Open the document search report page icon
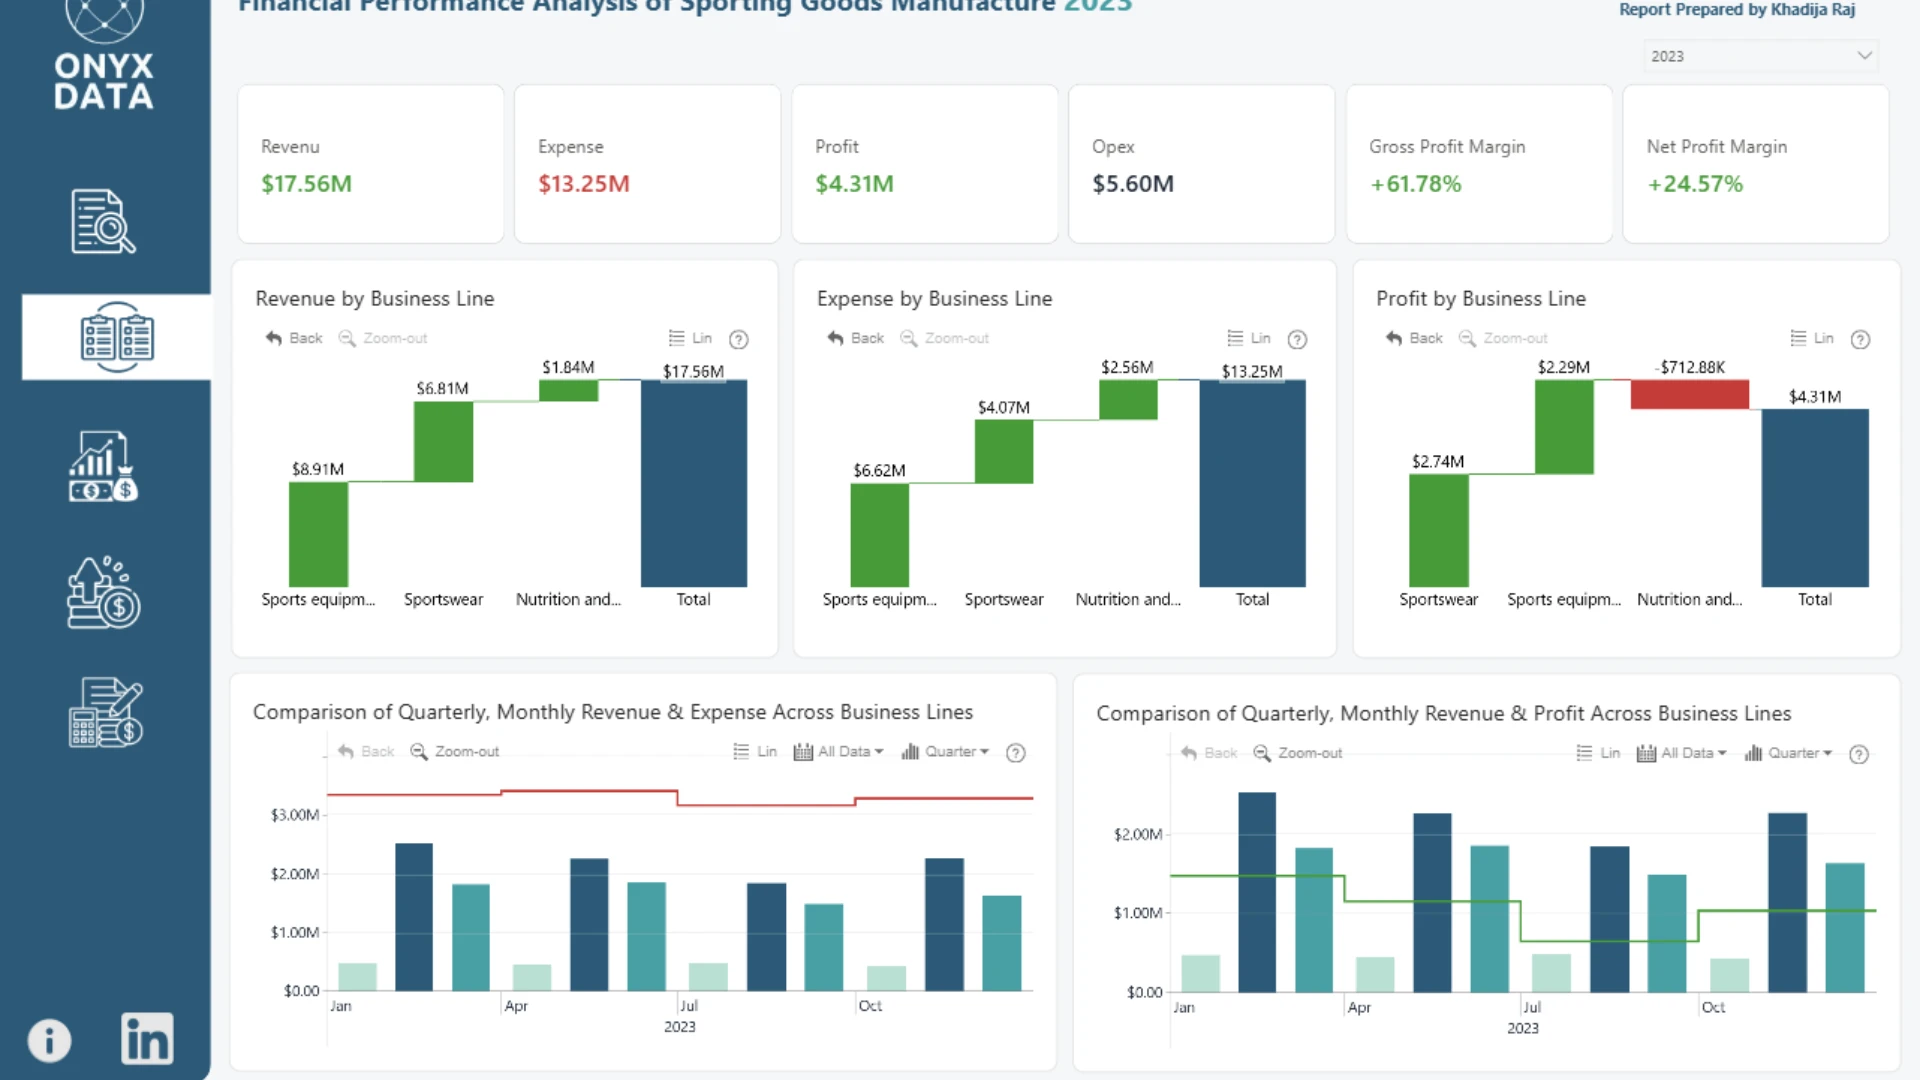 (x=104, y=221)
